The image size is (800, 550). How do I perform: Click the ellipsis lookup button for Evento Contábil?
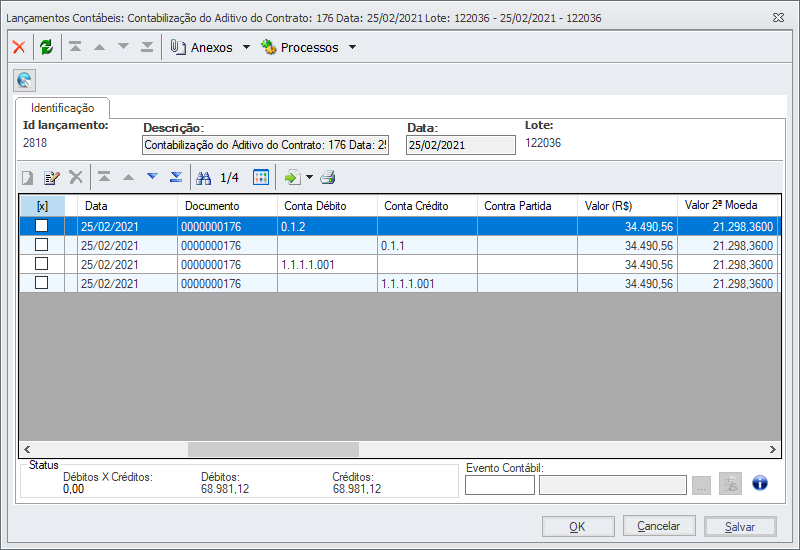[702, 485]
